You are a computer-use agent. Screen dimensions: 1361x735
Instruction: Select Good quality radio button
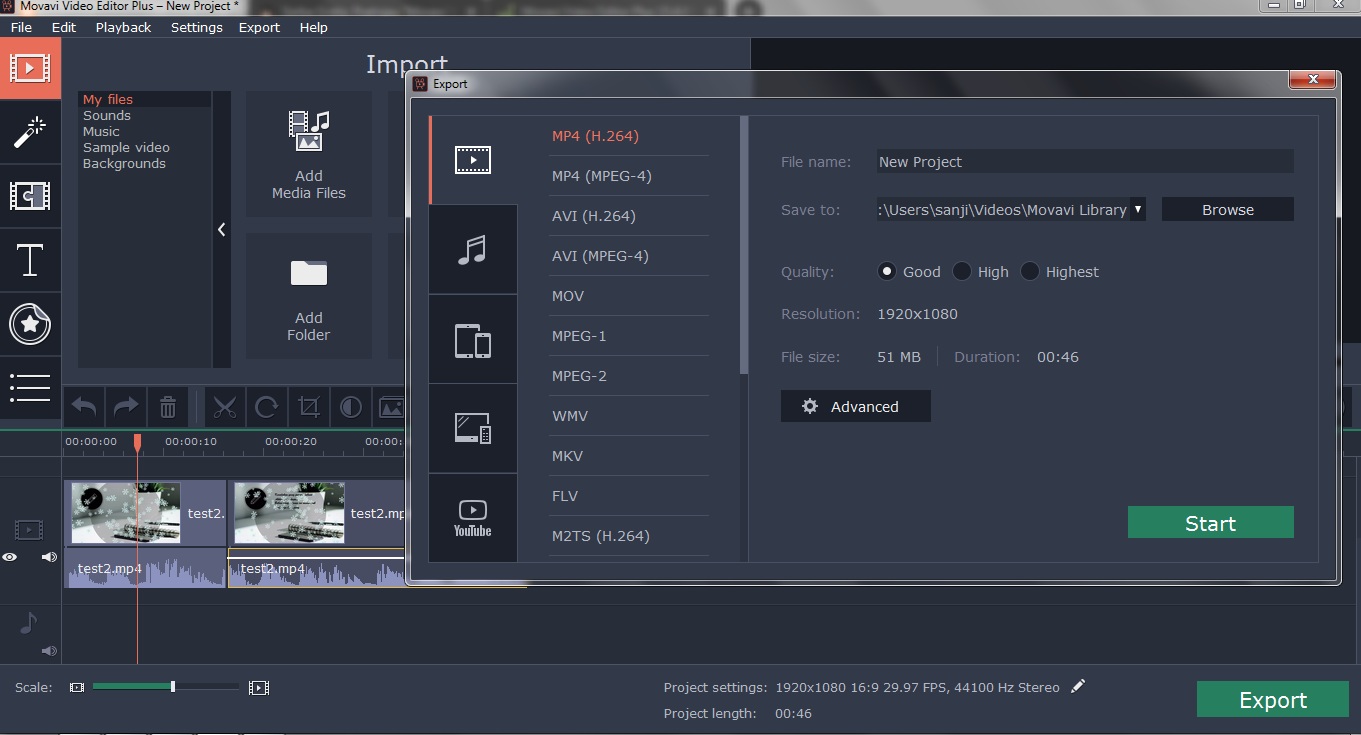[886, 271]
